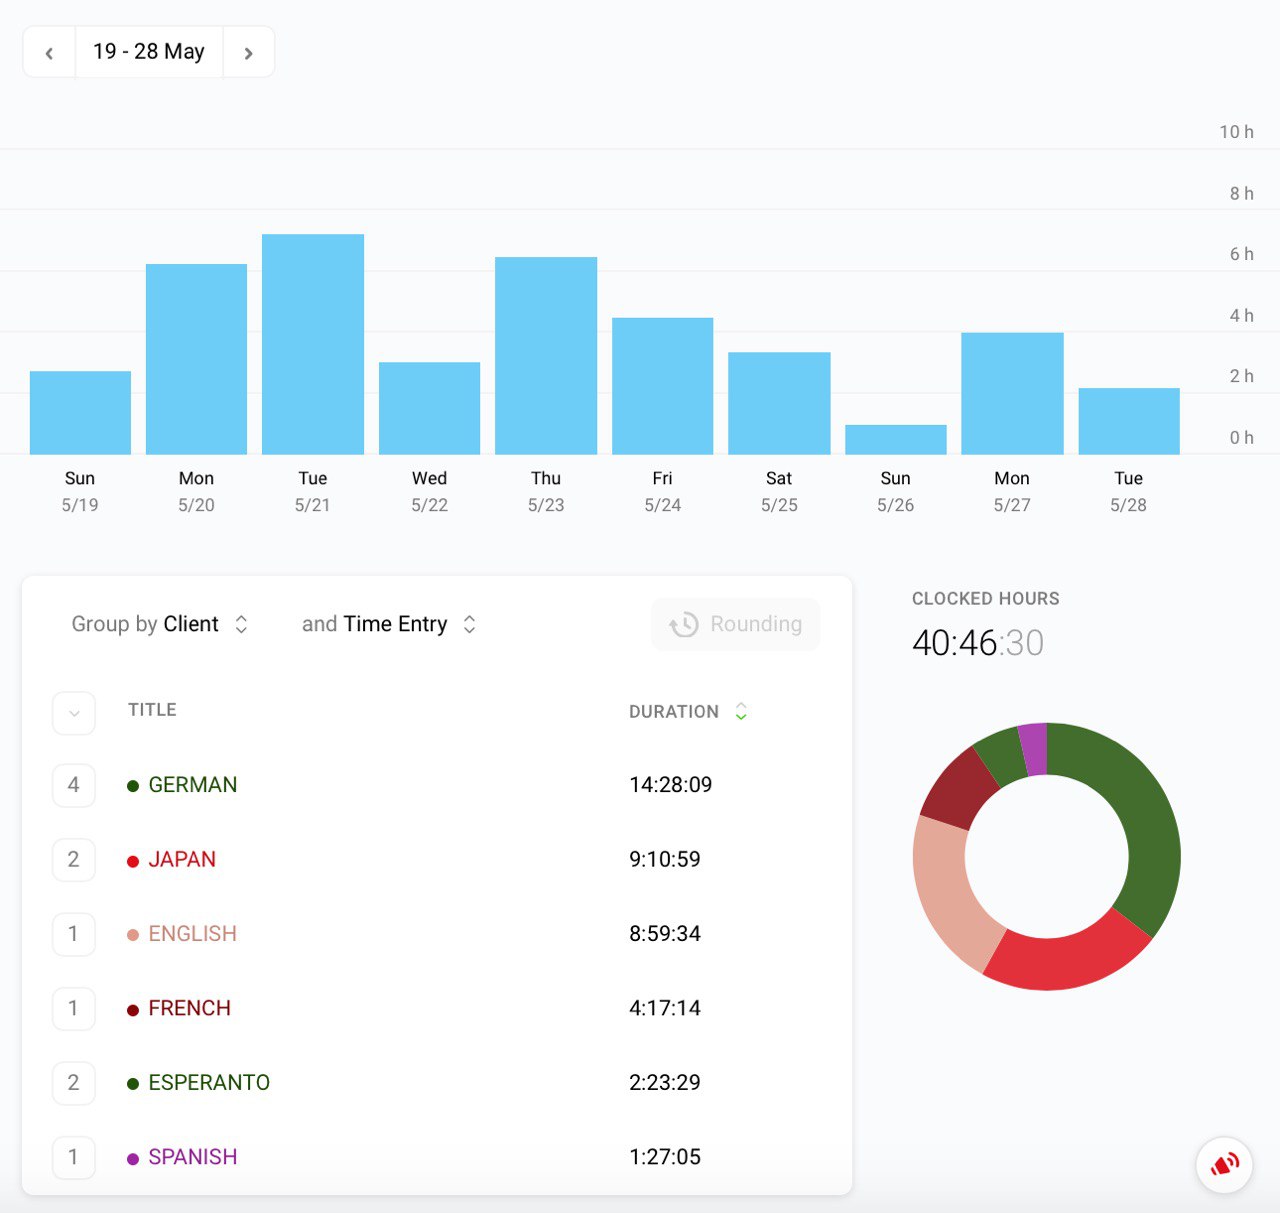Click the German green color dot
This screenshot has height=1213, width=1280.
point(133,786)
